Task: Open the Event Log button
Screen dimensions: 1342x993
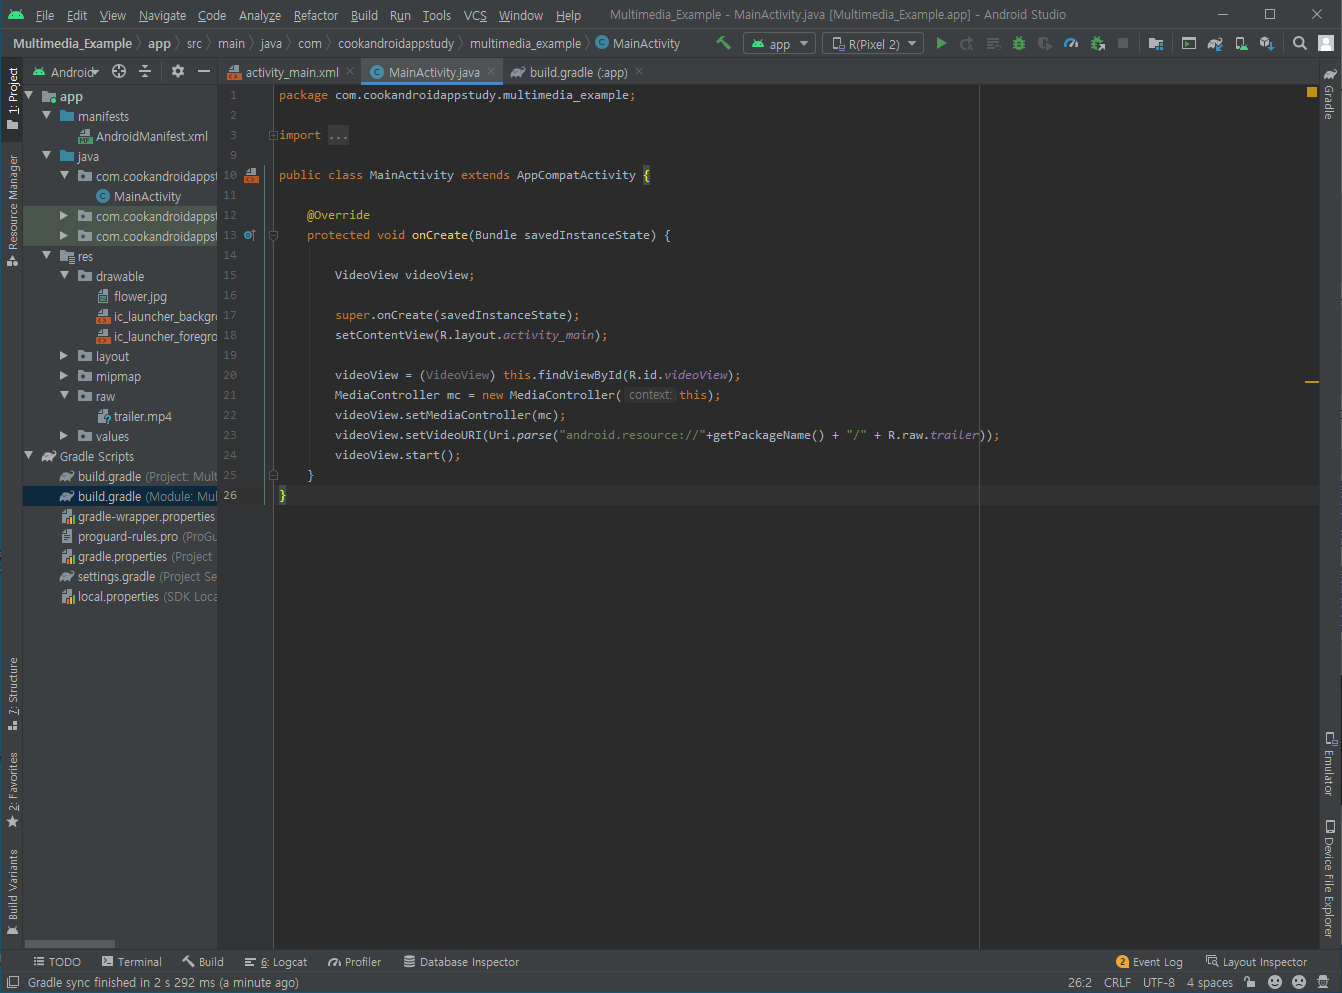Action: (x=1149, y=962)
